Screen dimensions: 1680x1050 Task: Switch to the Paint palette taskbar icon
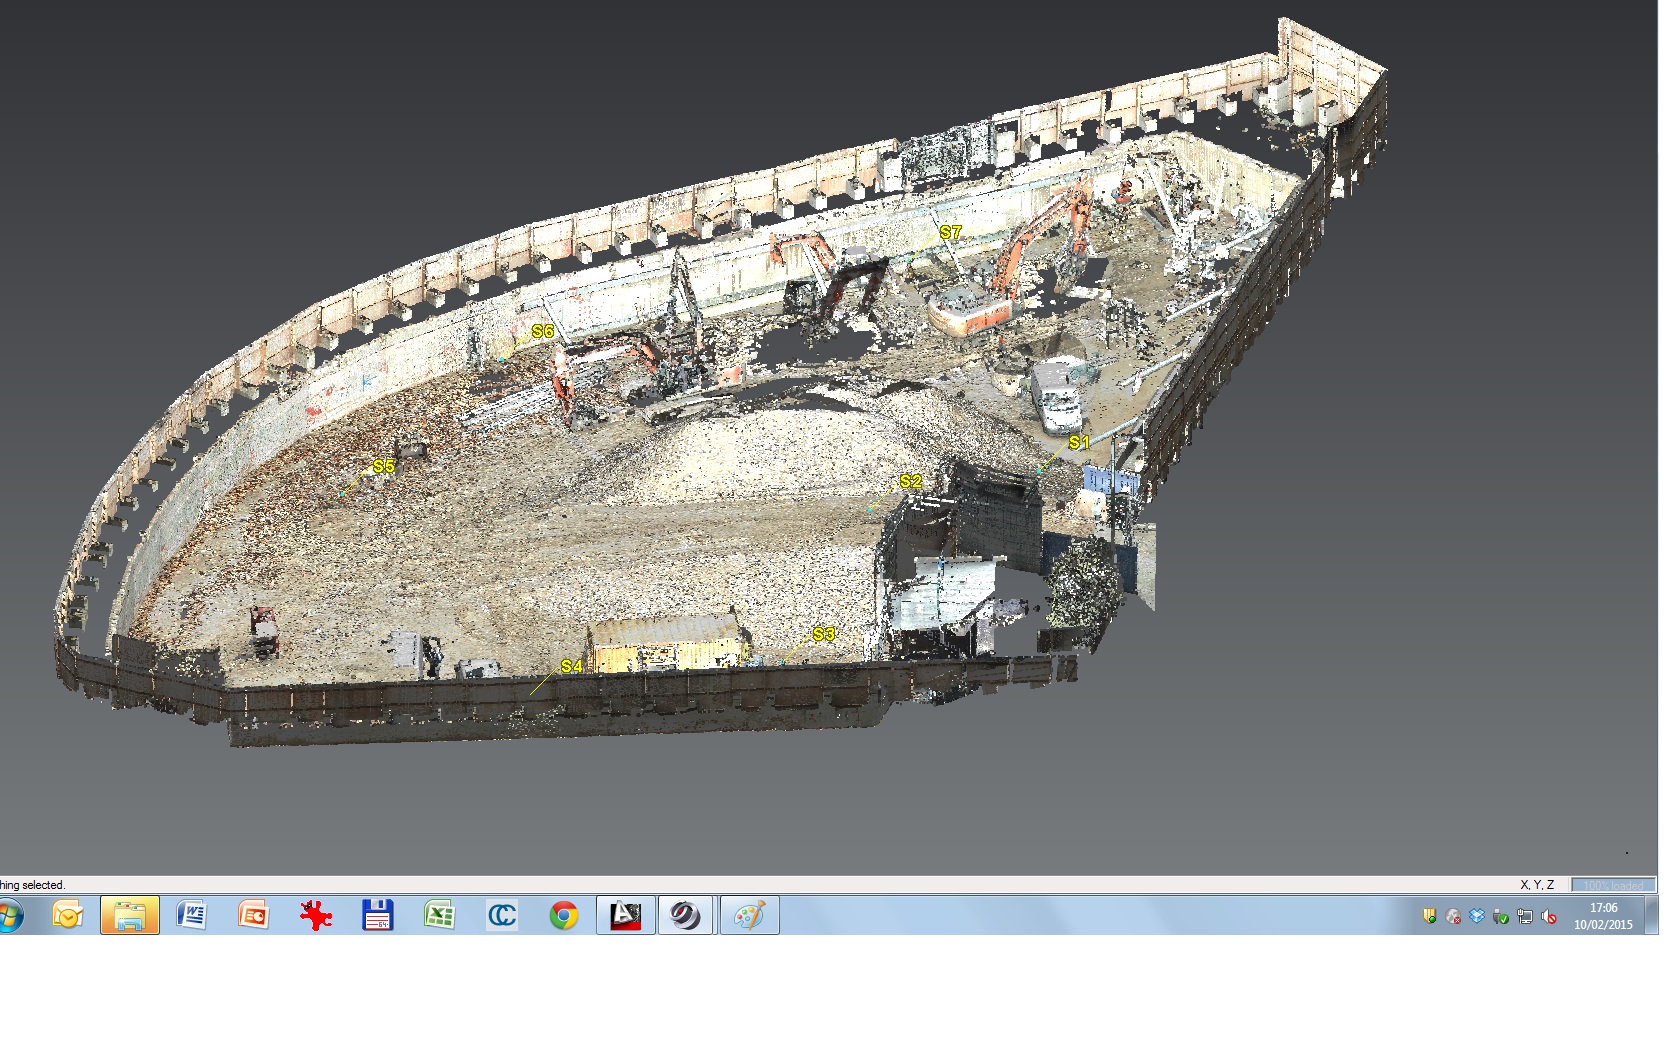749,915
